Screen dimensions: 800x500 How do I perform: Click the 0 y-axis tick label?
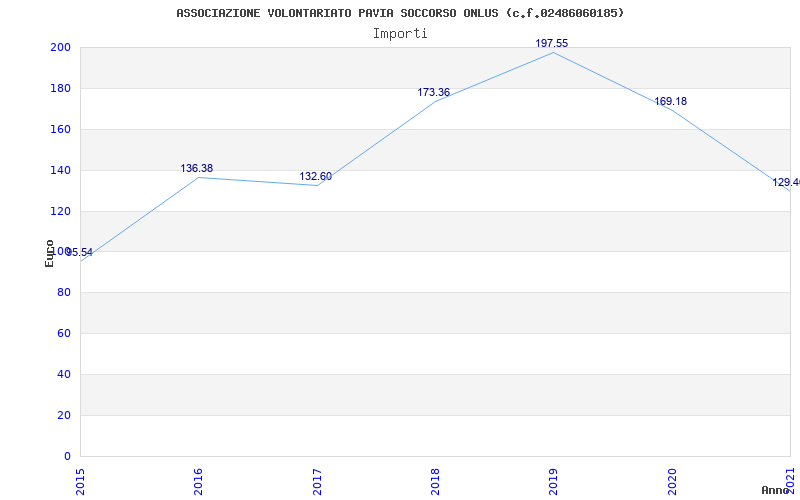point(67,457)
